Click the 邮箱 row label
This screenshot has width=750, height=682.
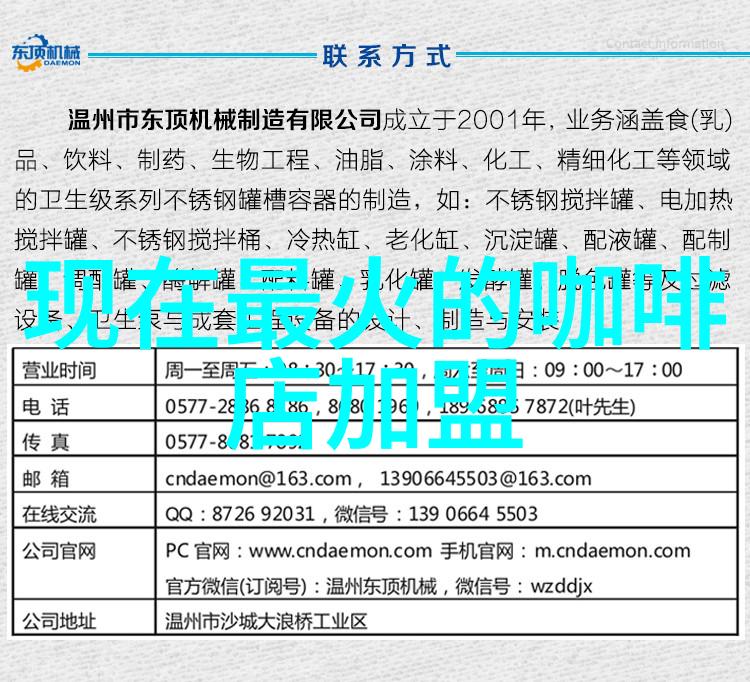click(46, 478)
